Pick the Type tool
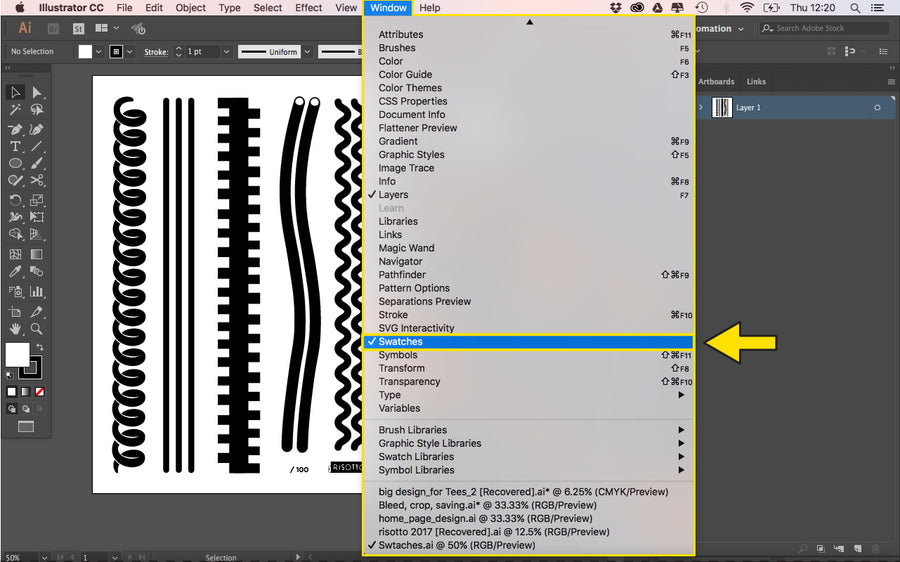Viewport: 900px width, 562px height. [15, 146]
